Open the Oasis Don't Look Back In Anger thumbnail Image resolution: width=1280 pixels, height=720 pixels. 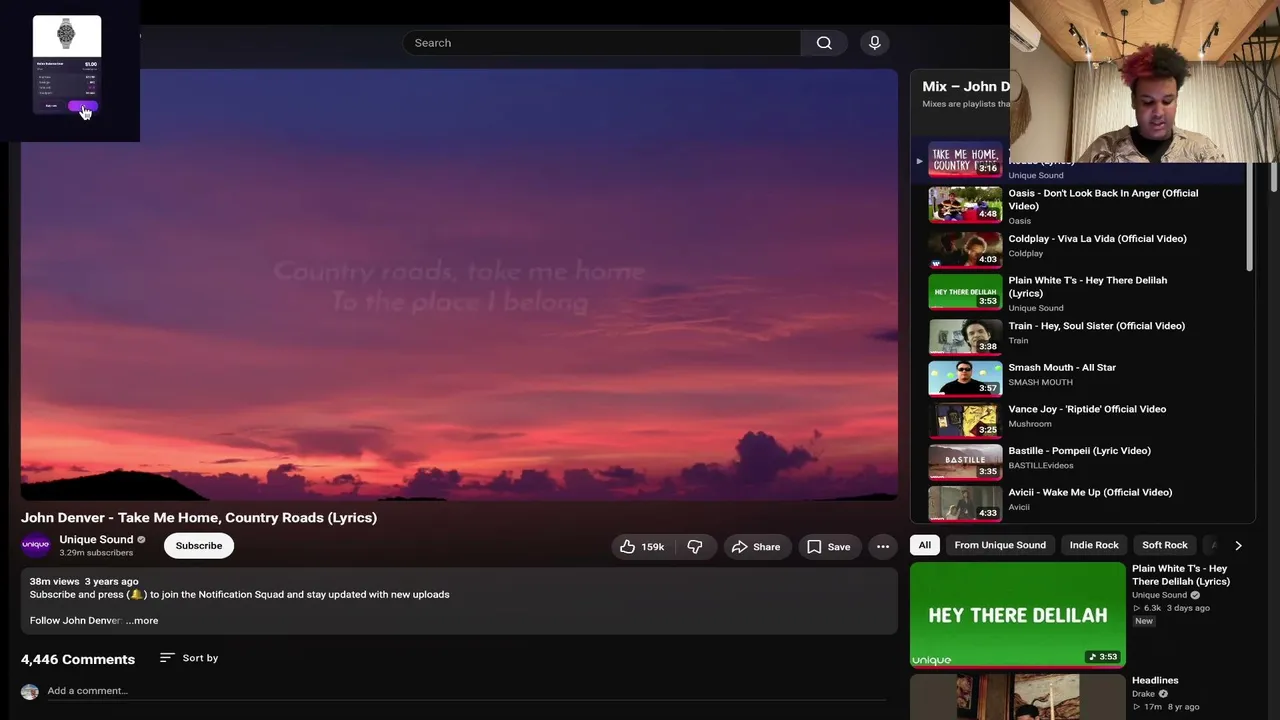point(965,204)
